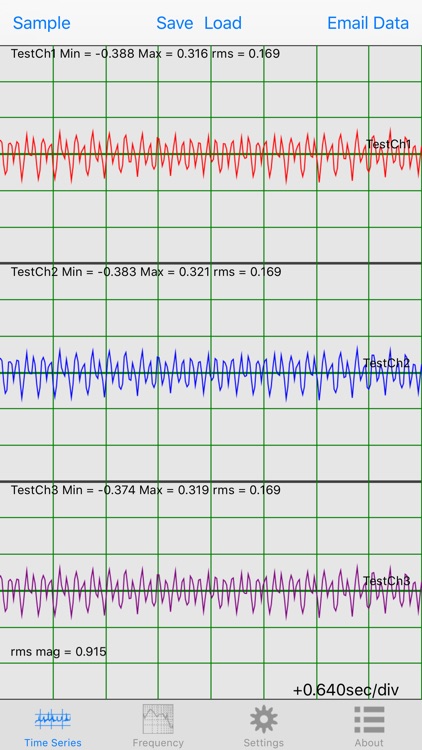Switch to the Frequency spectrum icon

click(158, 718)
